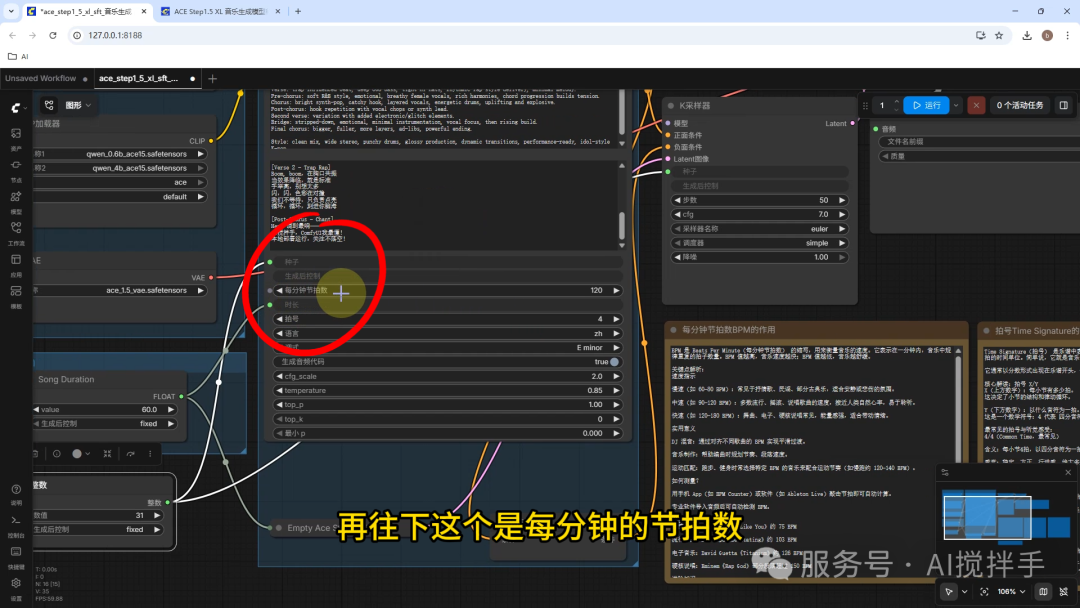Toggle 生成音频代码 true switch
Screen dimensions: 1080x608
point(614,361)
